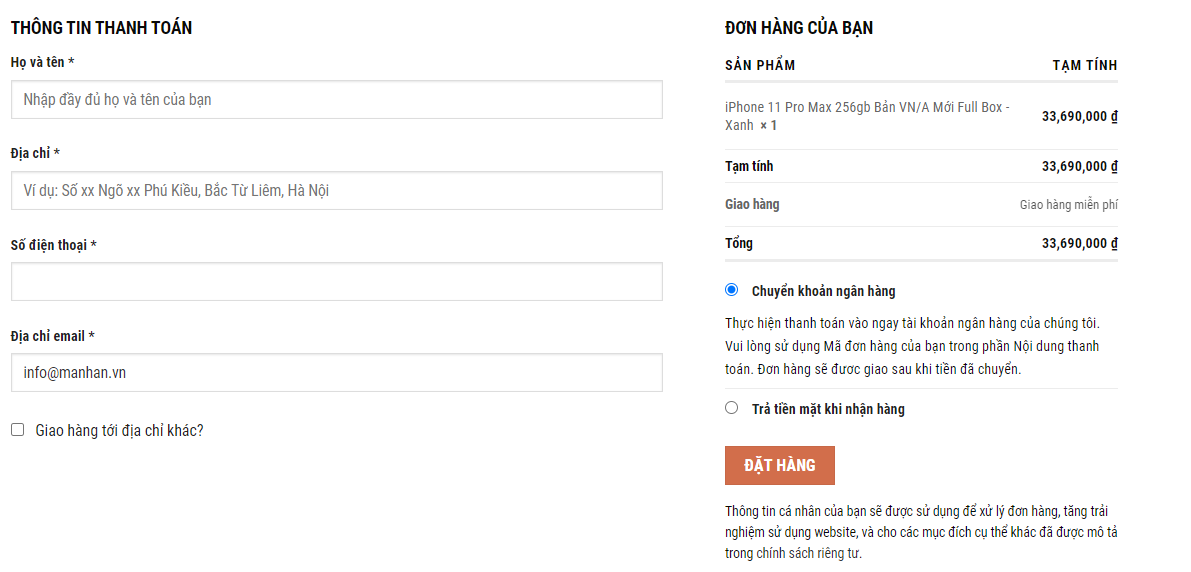Click the SẢN PHẨM column header

760,66
